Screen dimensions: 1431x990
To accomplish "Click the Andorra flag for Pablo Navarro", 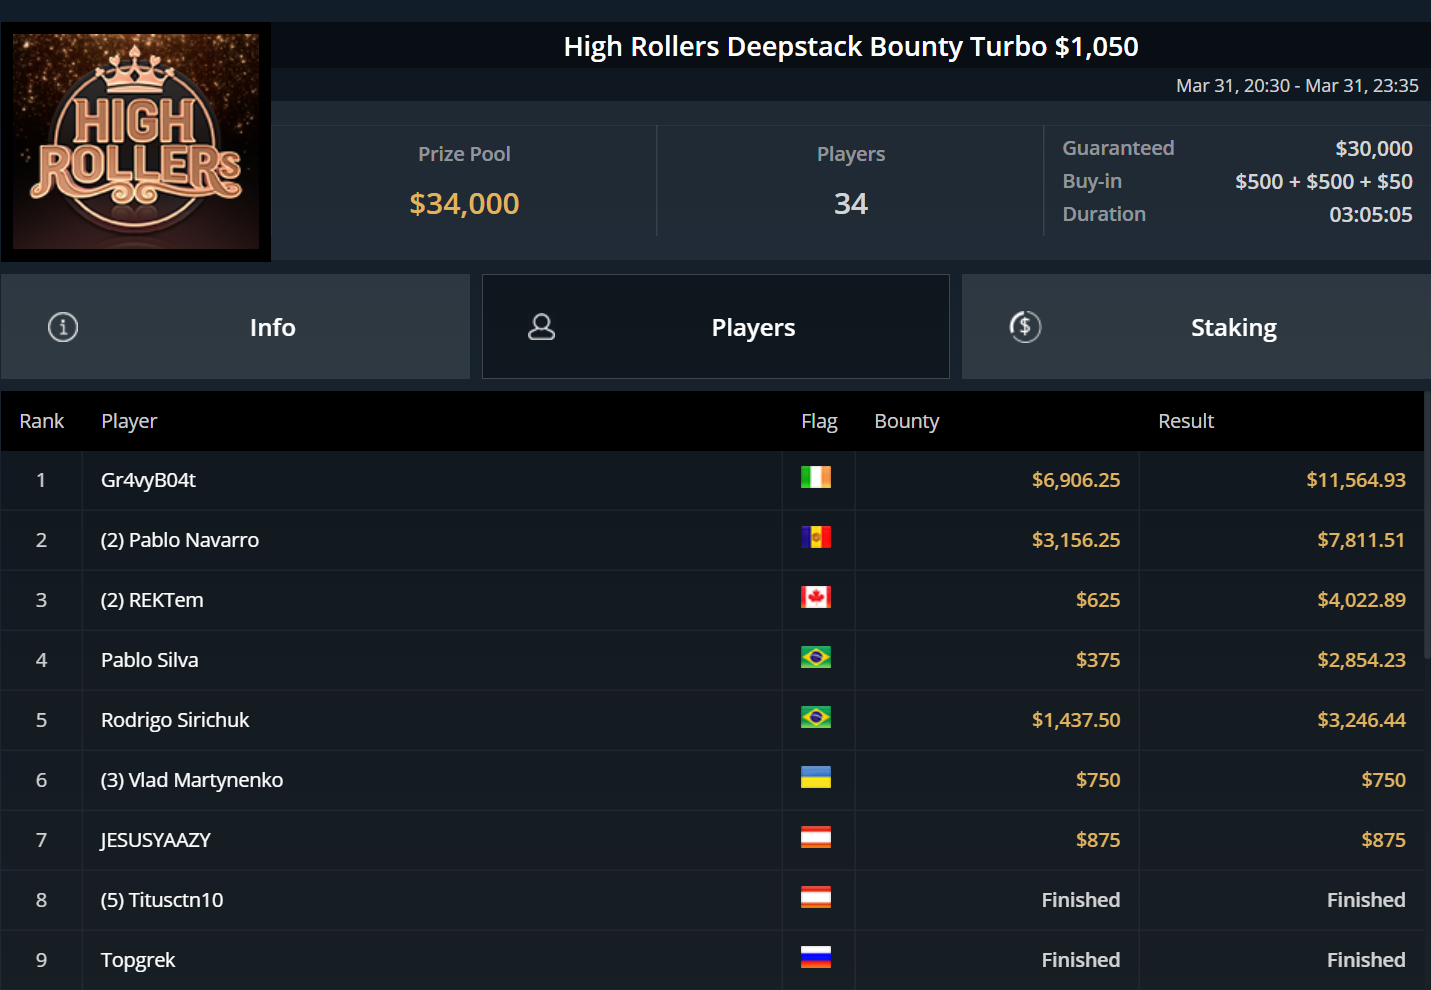I will tap(815, 538).
